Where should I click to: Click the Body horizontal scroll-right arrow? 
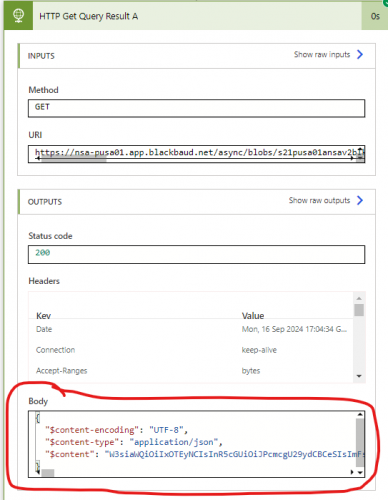pyautogui.click(x=352, y=472)
